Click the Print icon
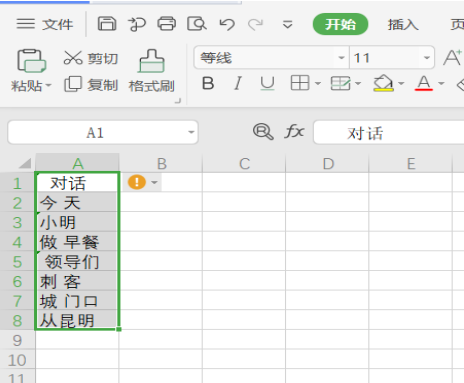This screenshot has height=383, width=464. (x=166, y=24)
